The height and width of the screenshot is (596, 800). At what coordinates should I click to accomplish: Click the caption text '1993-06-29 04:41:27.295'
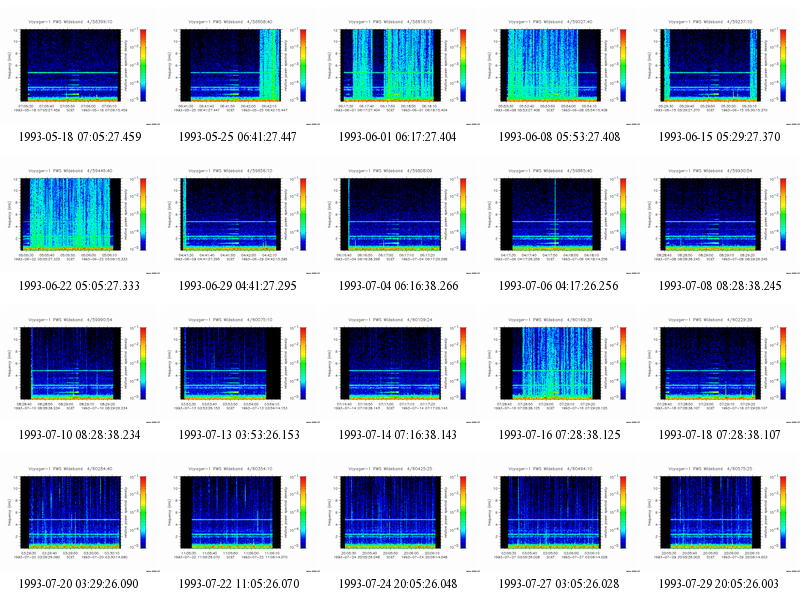click(237, 286)
